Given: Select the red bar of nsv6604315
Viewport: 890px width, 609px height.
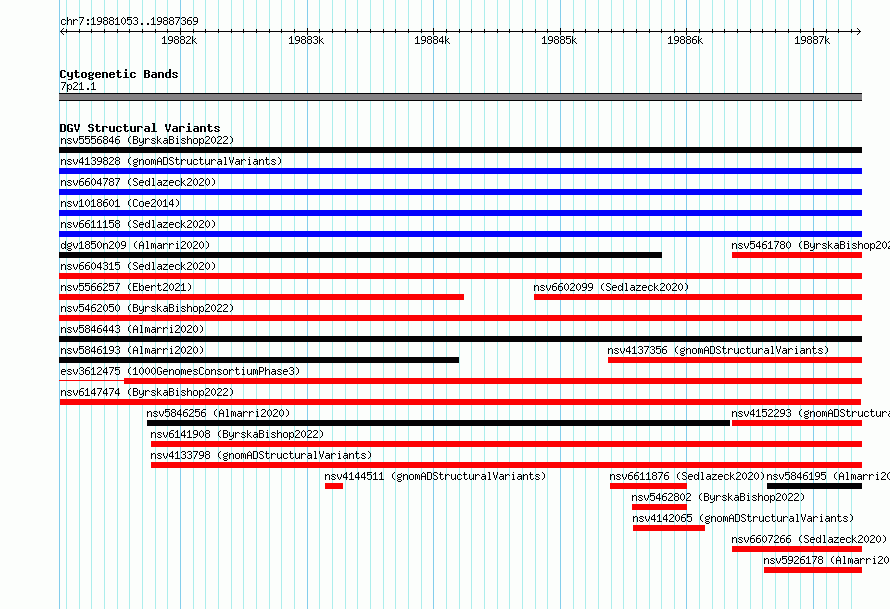Looking at the screenshot, I should coord(460,276).
